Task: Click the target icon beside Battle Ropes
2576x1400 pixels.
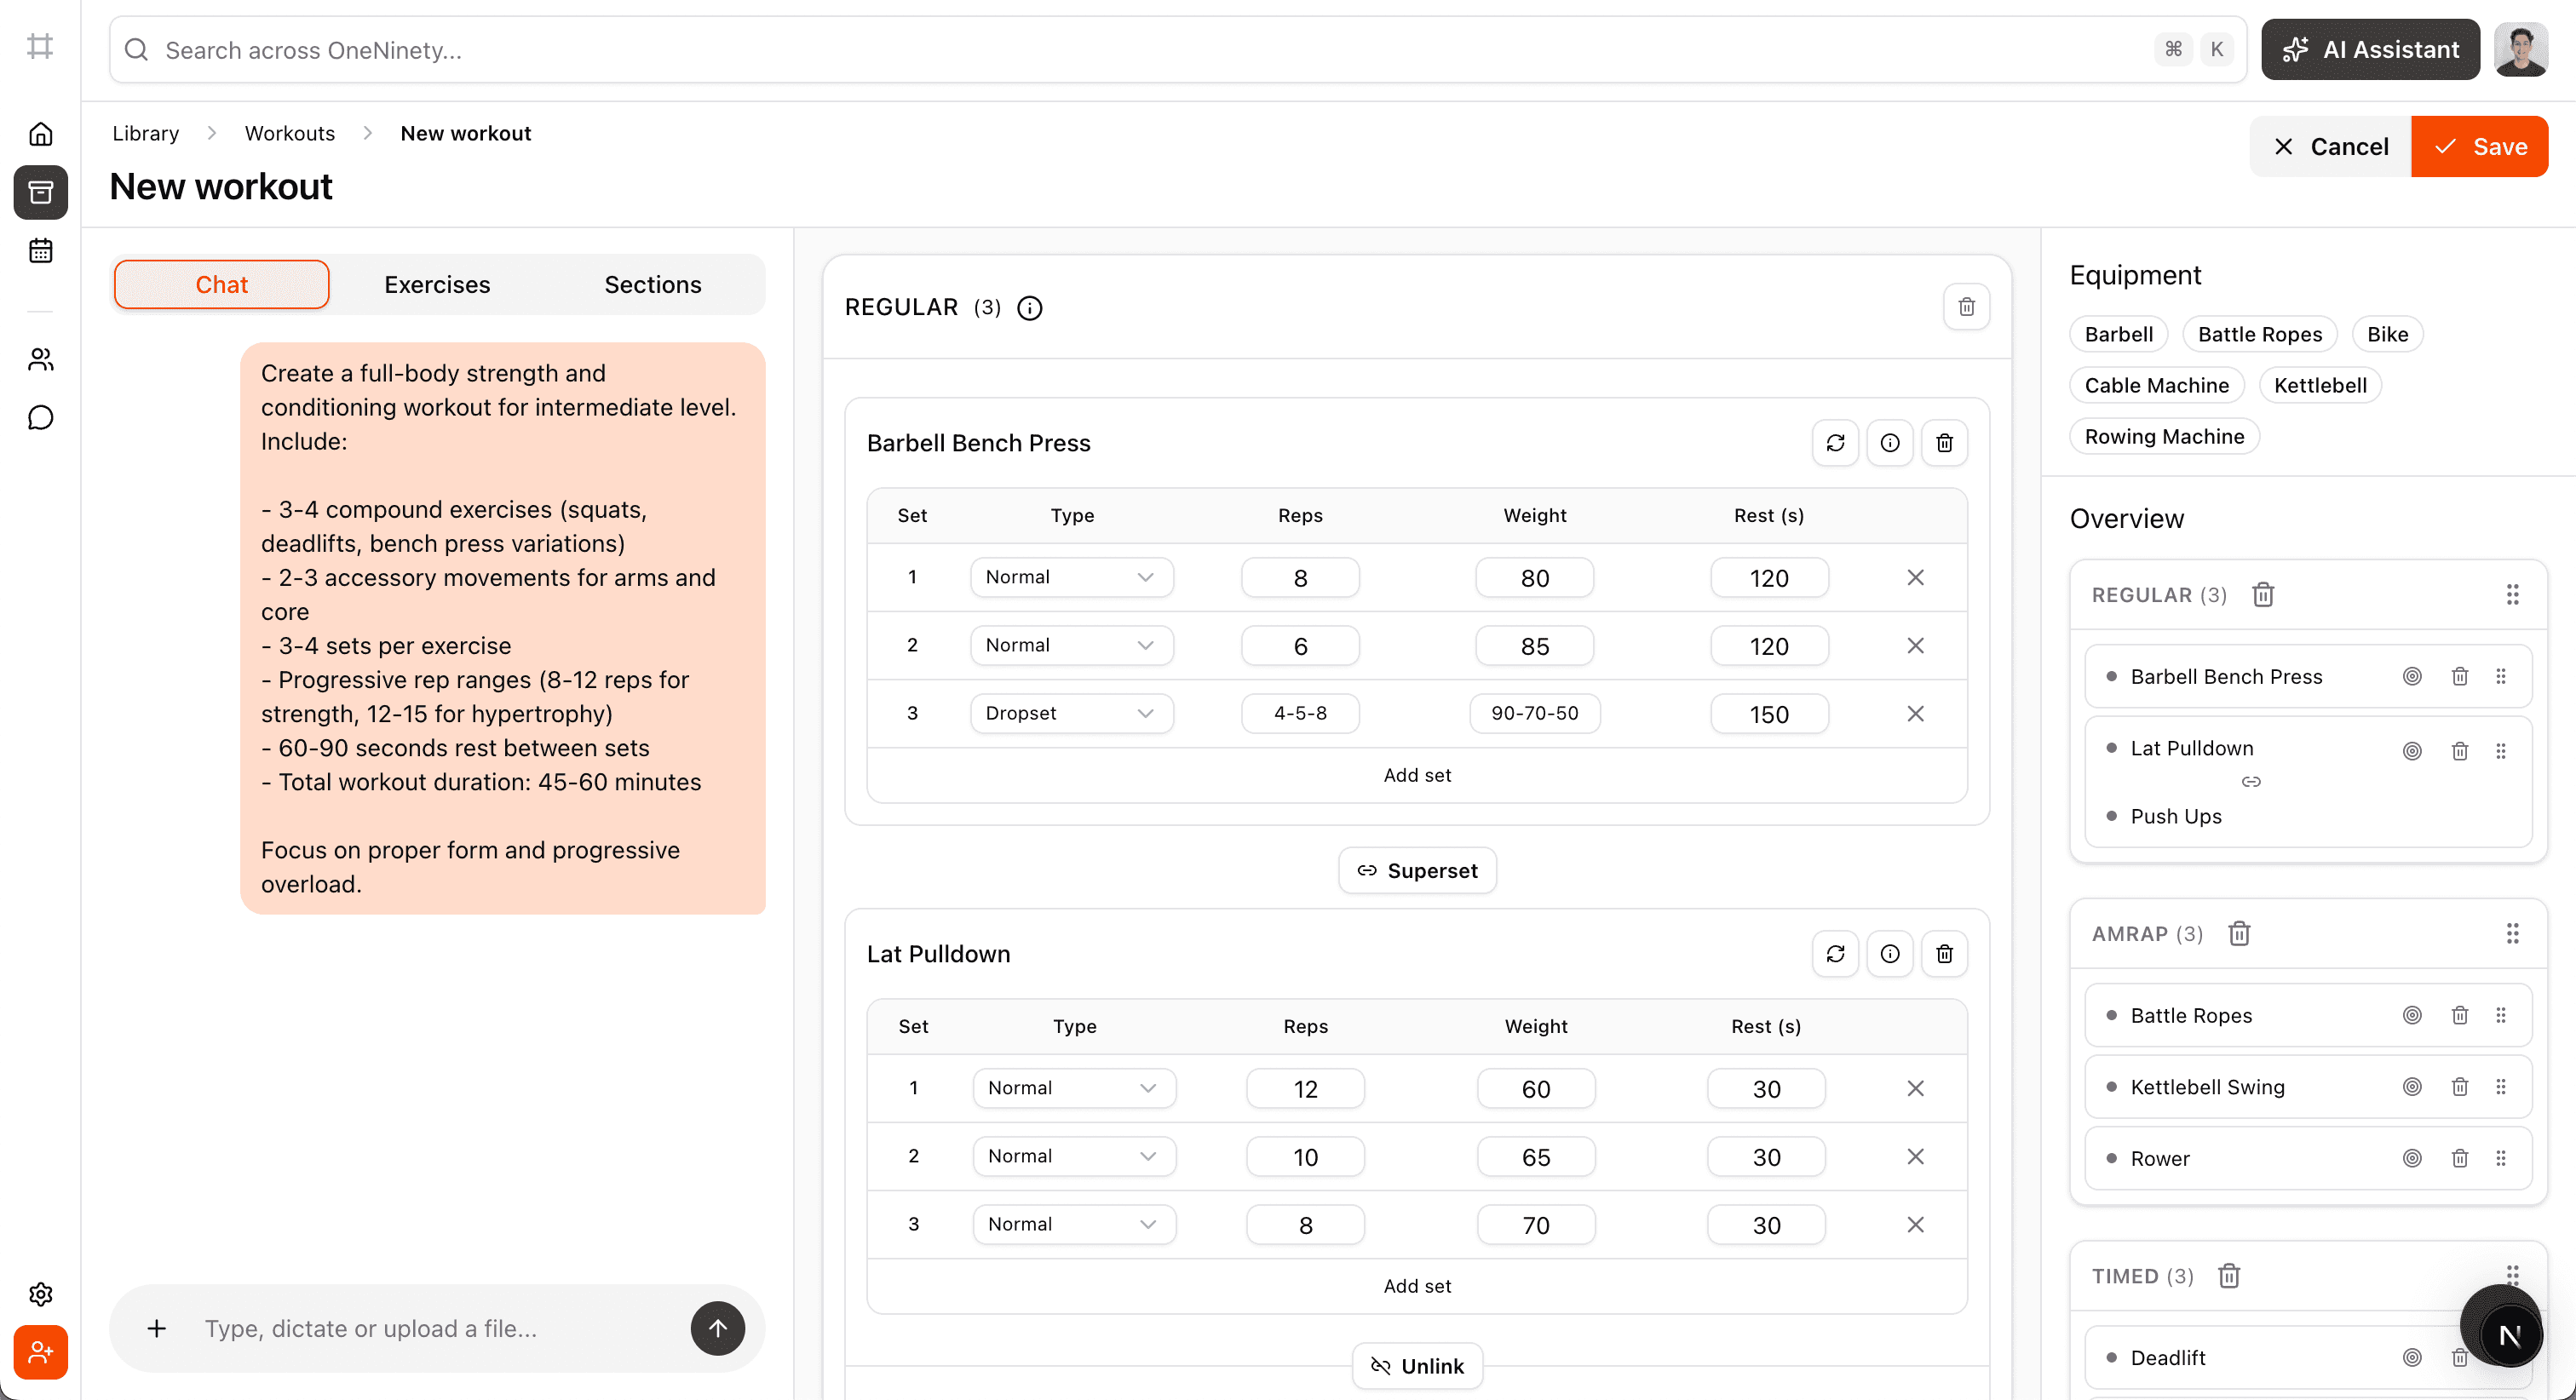Action: (2412, 1016)
